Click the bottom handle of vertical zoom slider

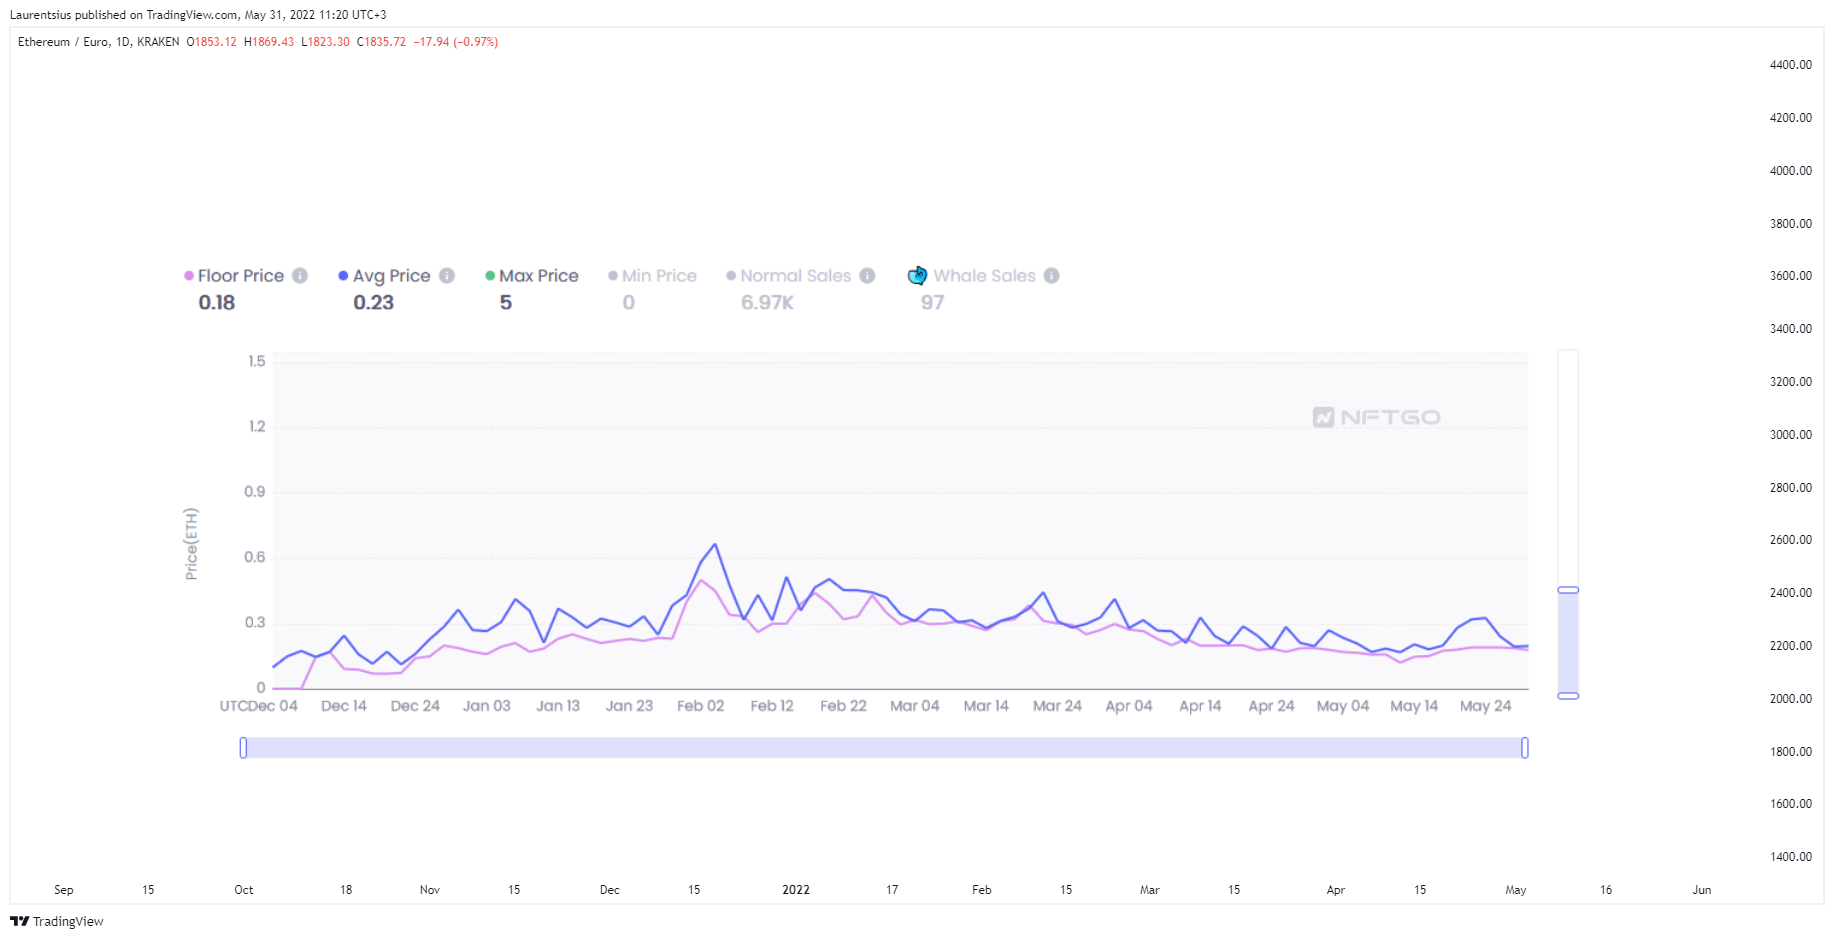tap(1568, 695)
